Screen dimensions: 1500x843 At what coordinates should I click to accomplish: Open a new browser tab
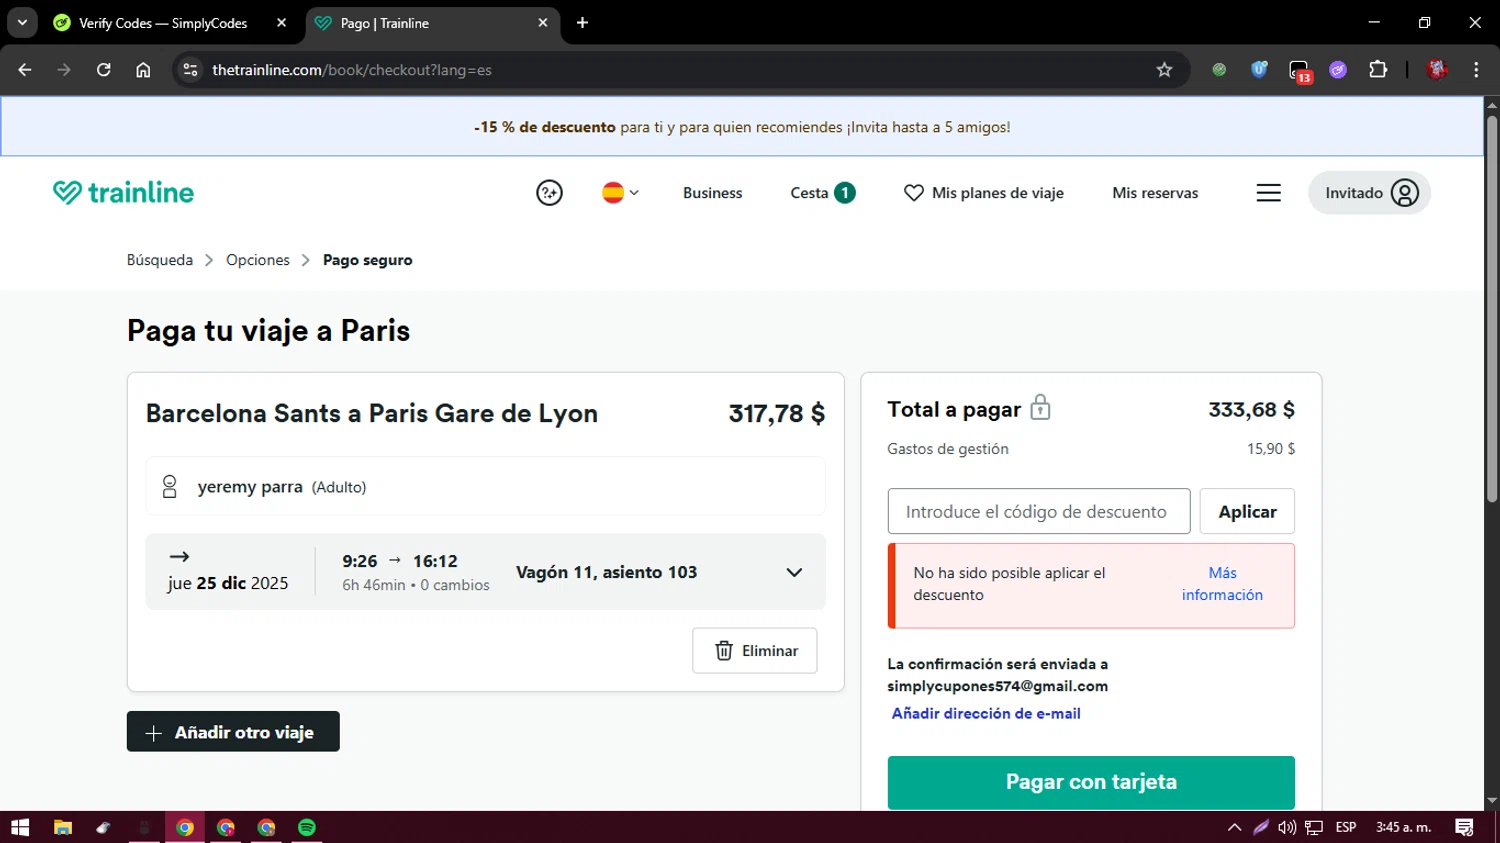(x=582, y=23)
